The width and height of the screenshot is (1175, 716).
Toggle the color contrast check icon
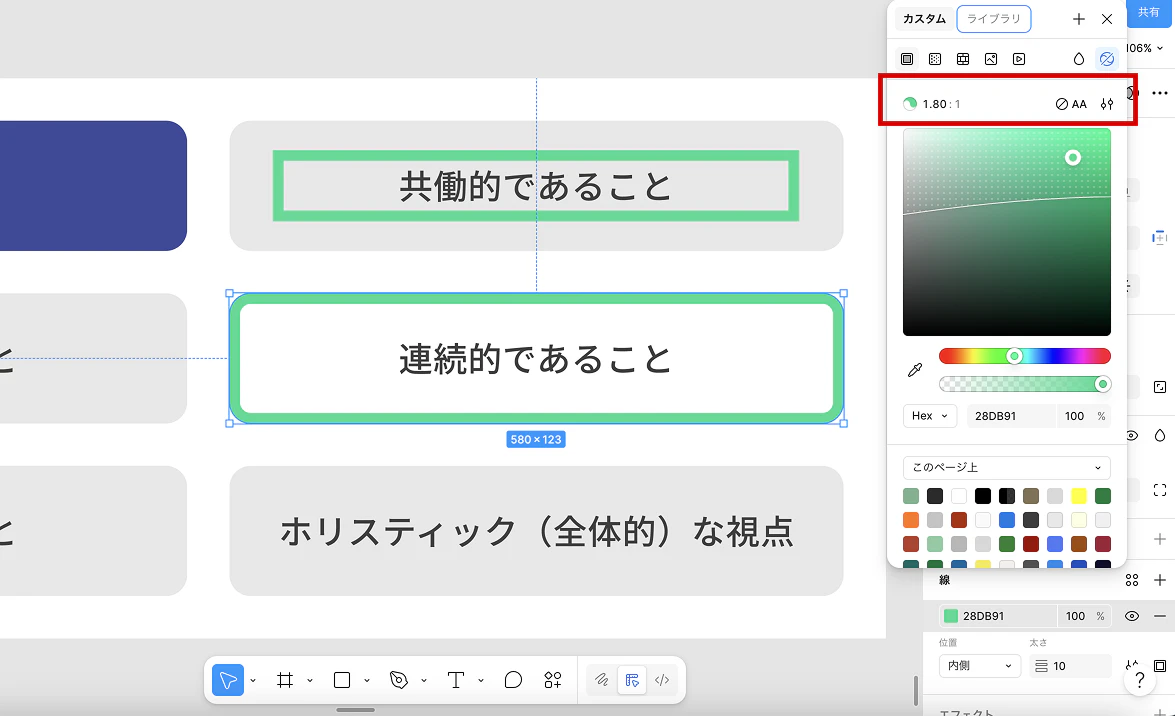(1107, 58)
